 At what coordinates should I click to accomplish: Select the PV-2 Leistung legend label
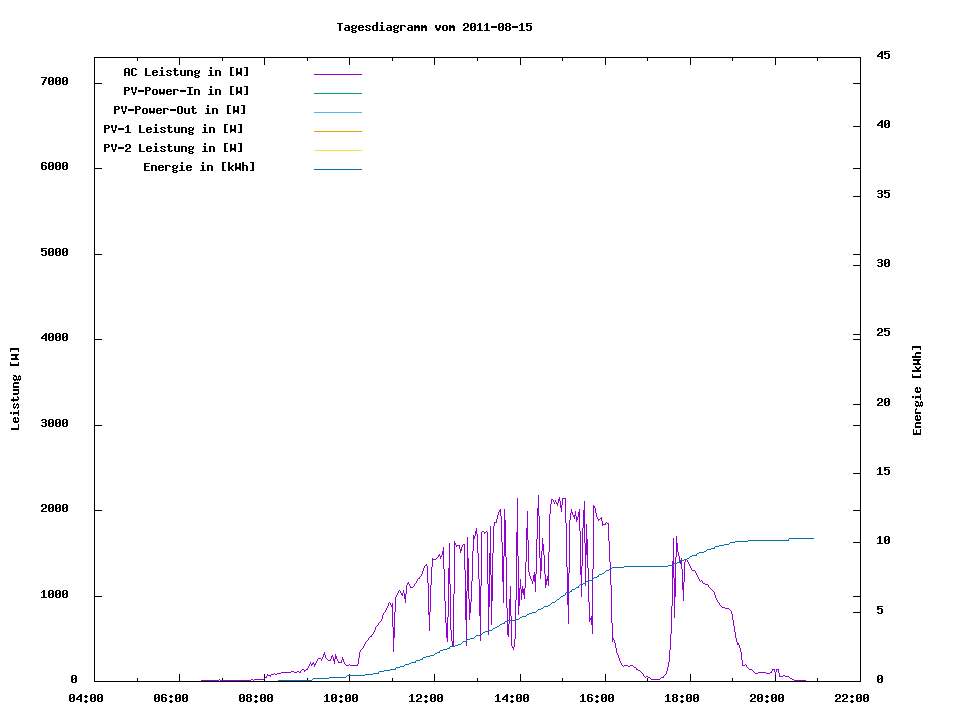[173, 148]
